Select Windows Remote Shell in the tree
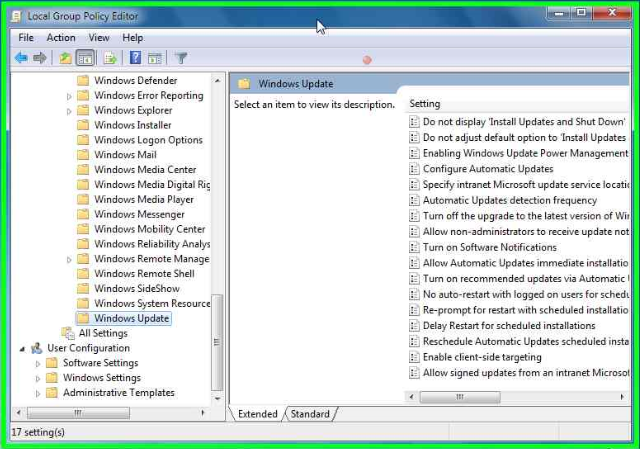 [144, 273]
